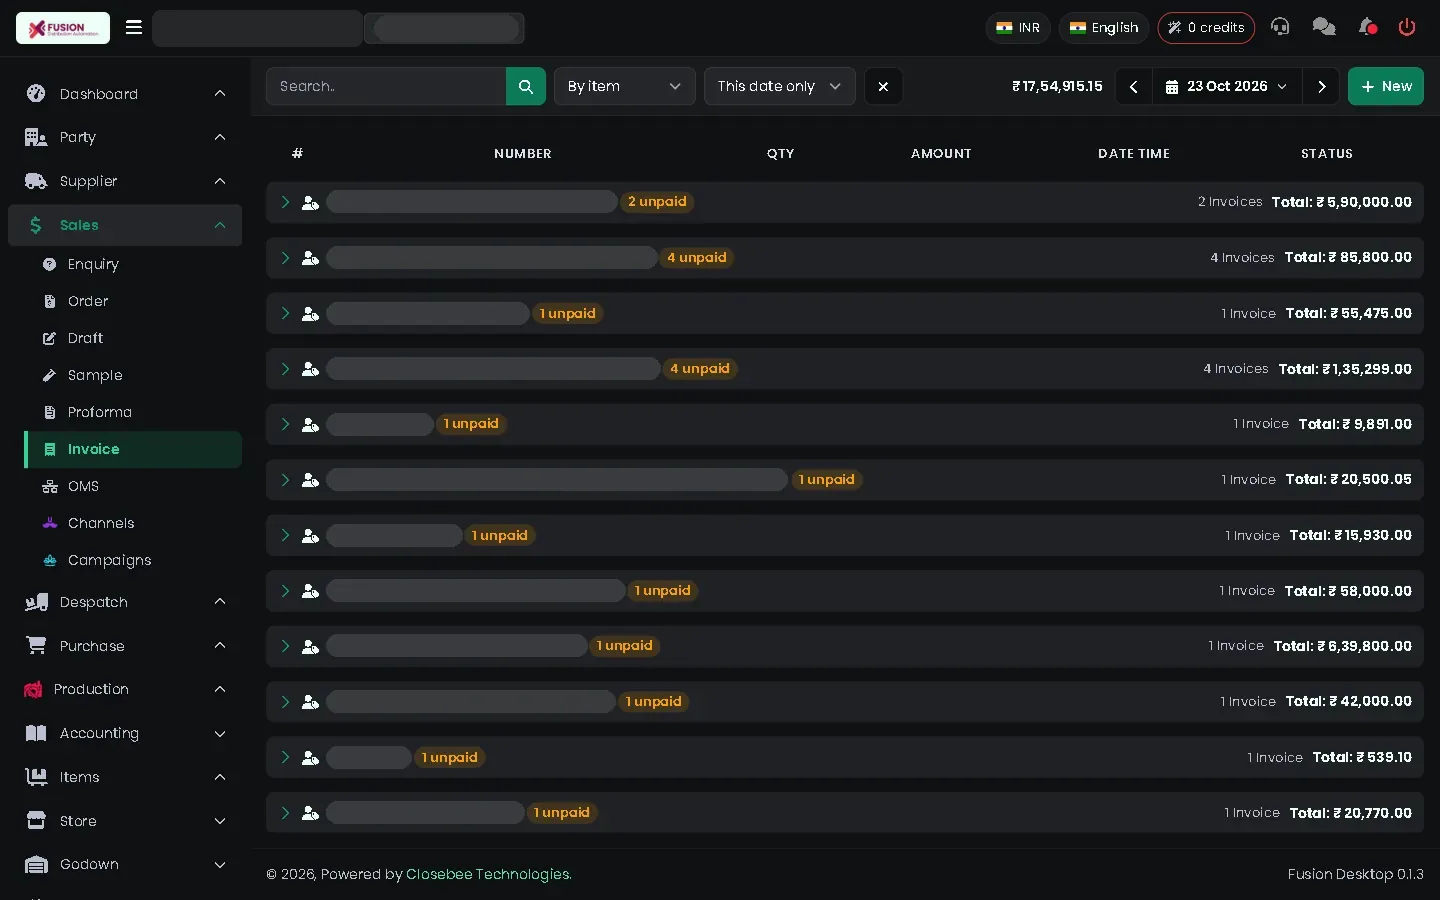Open the Closebee Technologies link
The width and height of the screenshot is (1440, 900).
click(x=488, y=874)
